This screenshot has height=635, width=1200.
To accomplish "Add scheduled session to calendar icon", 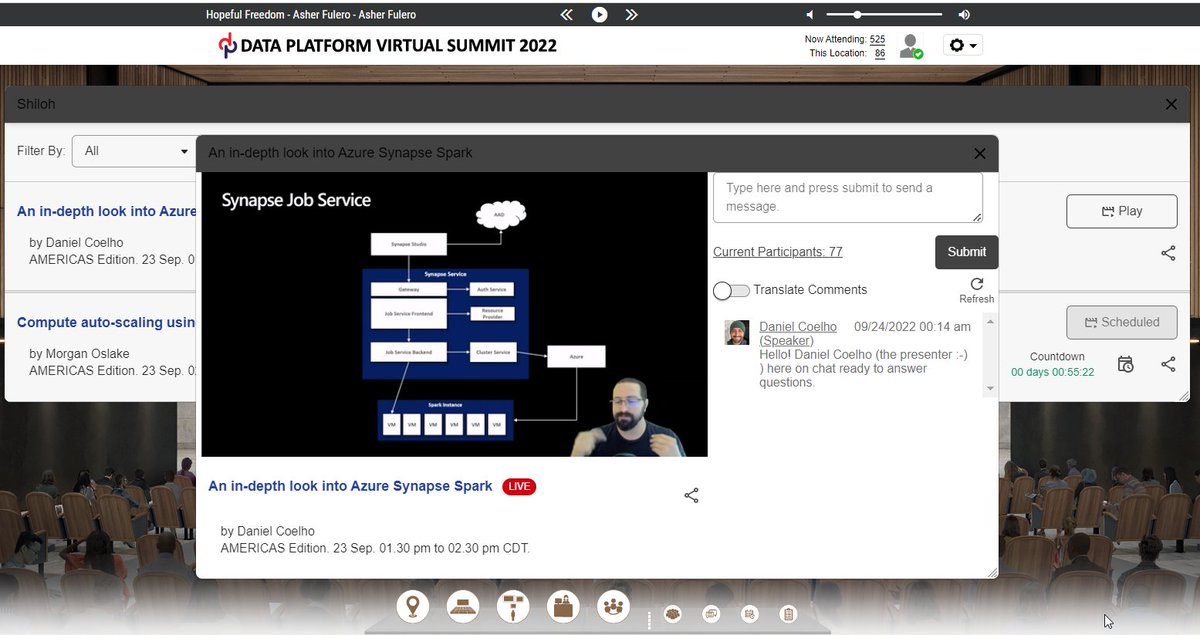I will tap(1125, 364).
